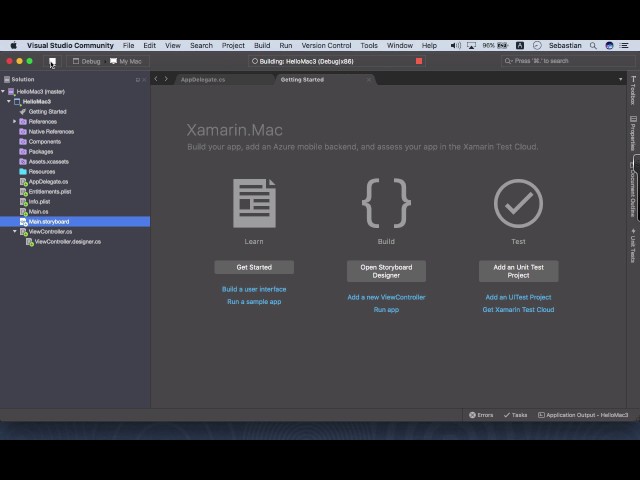Screen dimensions: 640x480
Task: Click the Get Started button
Action: coord(254,267)
